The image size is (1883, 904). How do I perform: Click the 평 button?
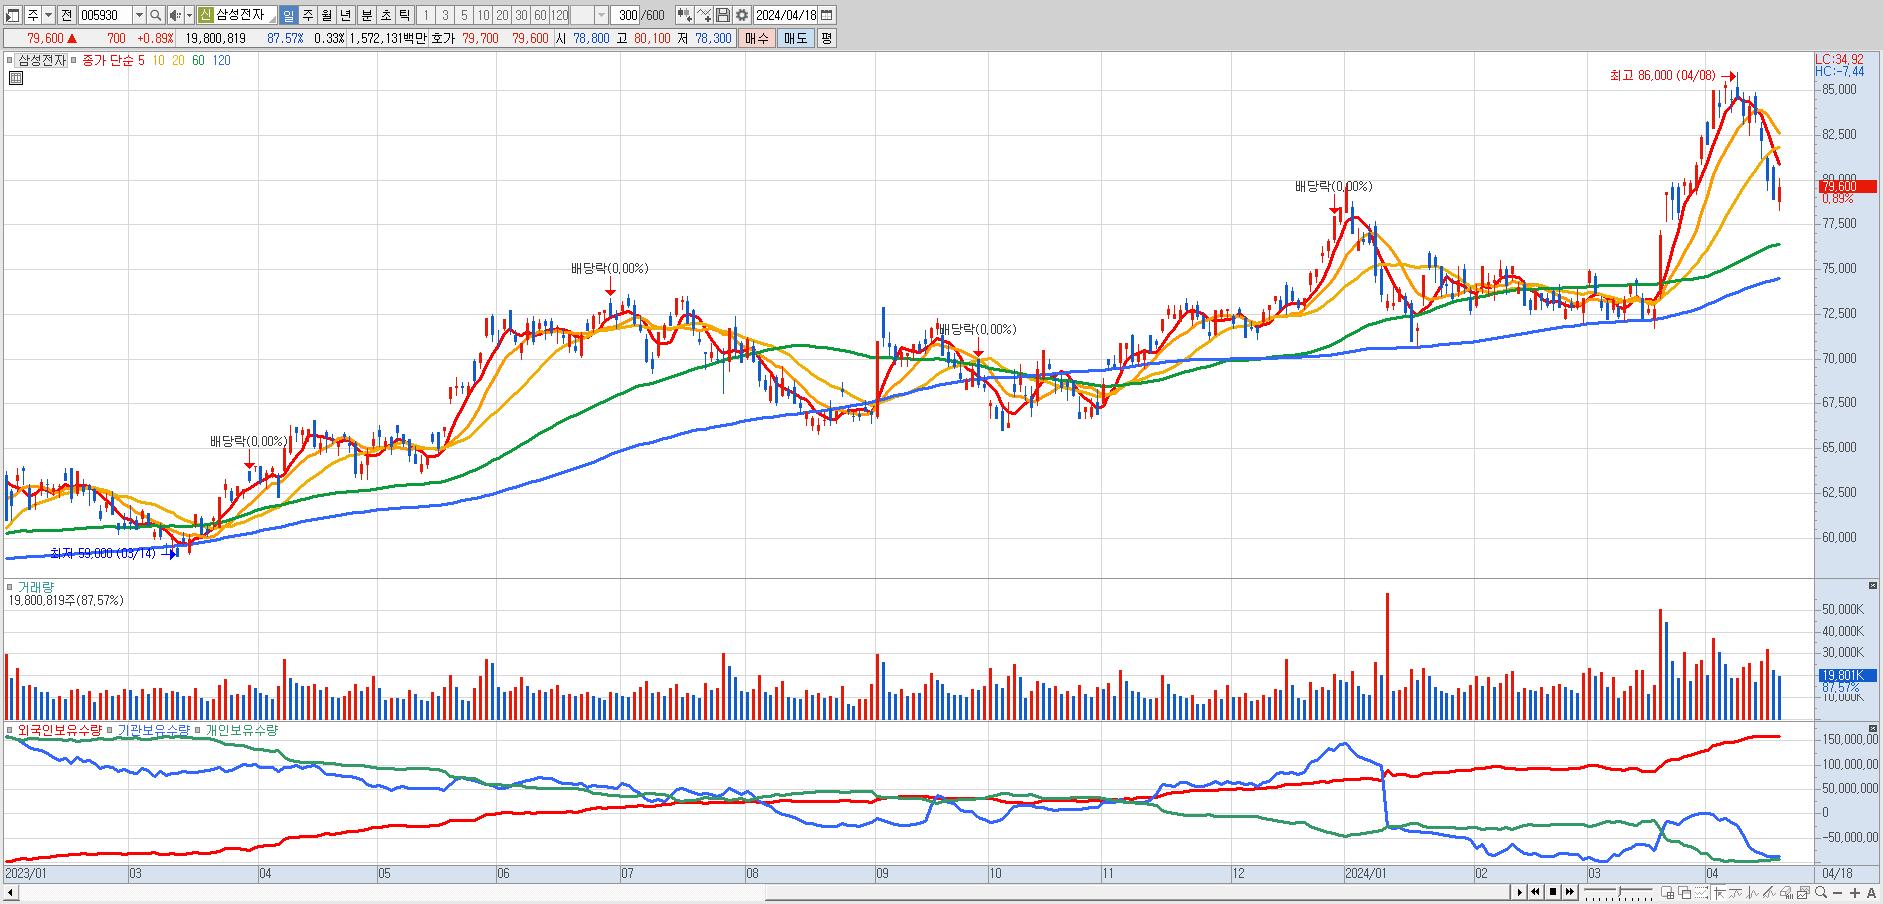pyautogui.click(x=827, y=38)
